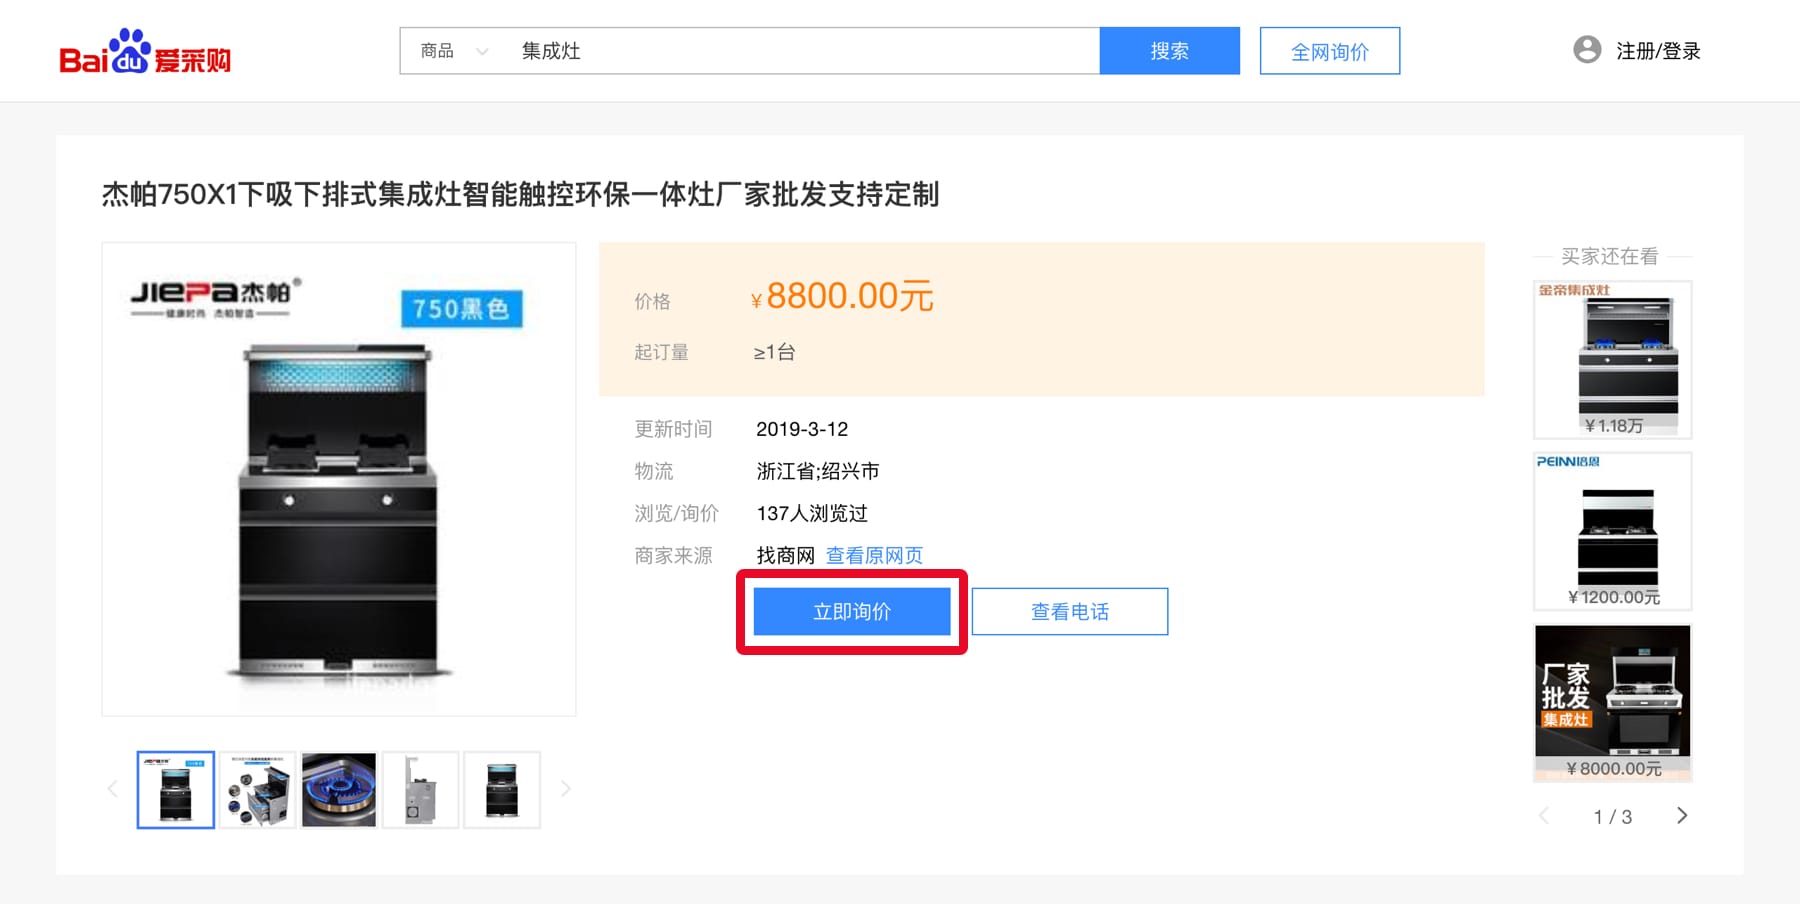Viewport: 1800px width, 904px height.
Task: Select the second thumbnail showing stove parts
Action: [x=257, y=789]
